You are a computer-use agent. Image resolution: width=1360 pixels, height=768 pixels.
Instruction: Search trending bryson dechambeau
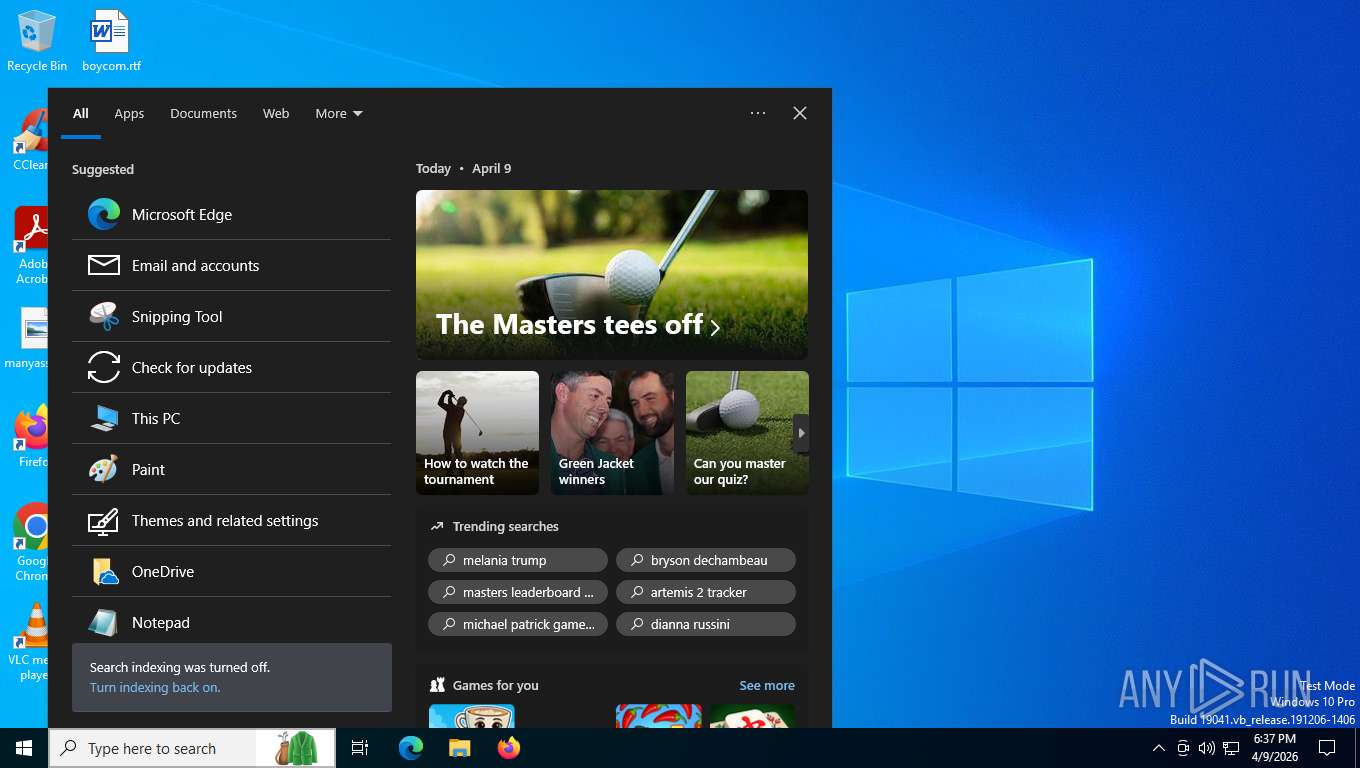click(706, 560)
